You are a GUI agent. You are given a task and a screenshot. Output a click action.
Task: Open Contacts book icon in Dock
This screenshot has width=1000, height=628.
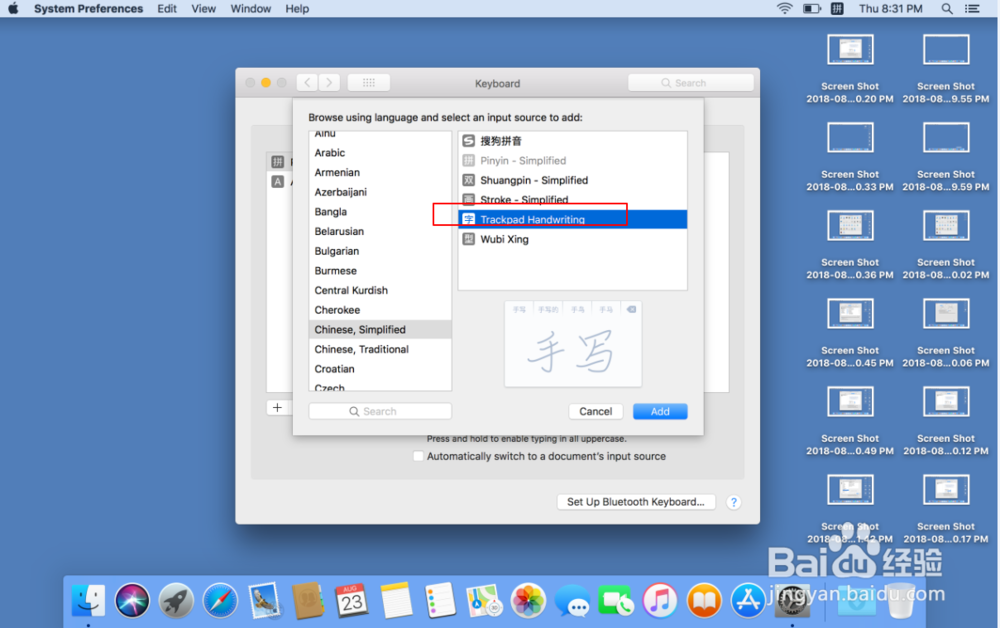pos(308,600)
